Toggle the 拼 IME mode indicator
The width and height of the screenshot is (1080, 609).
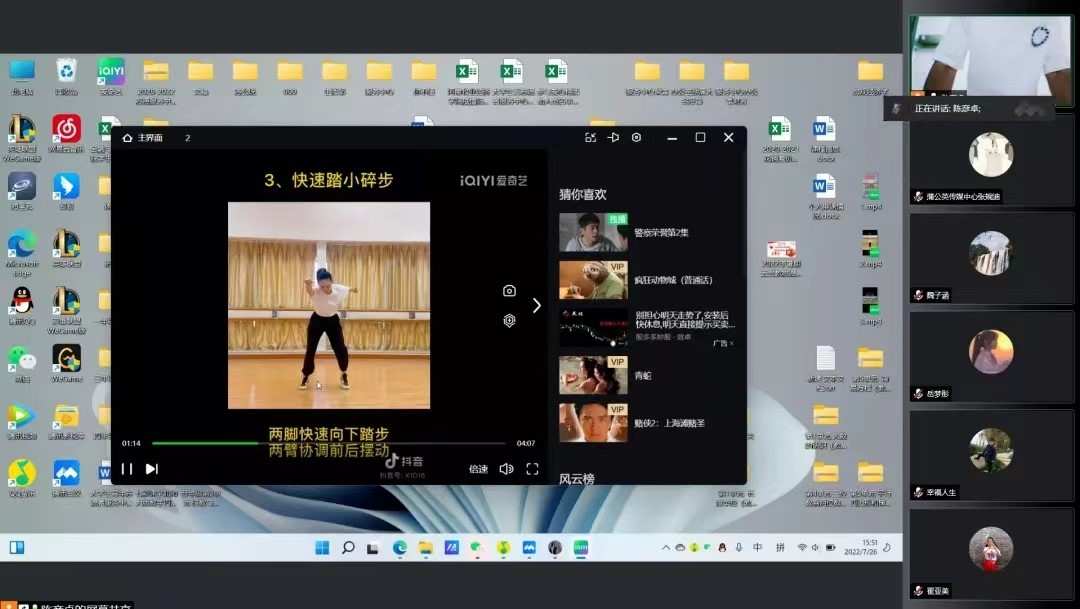[x=780, y=548]
